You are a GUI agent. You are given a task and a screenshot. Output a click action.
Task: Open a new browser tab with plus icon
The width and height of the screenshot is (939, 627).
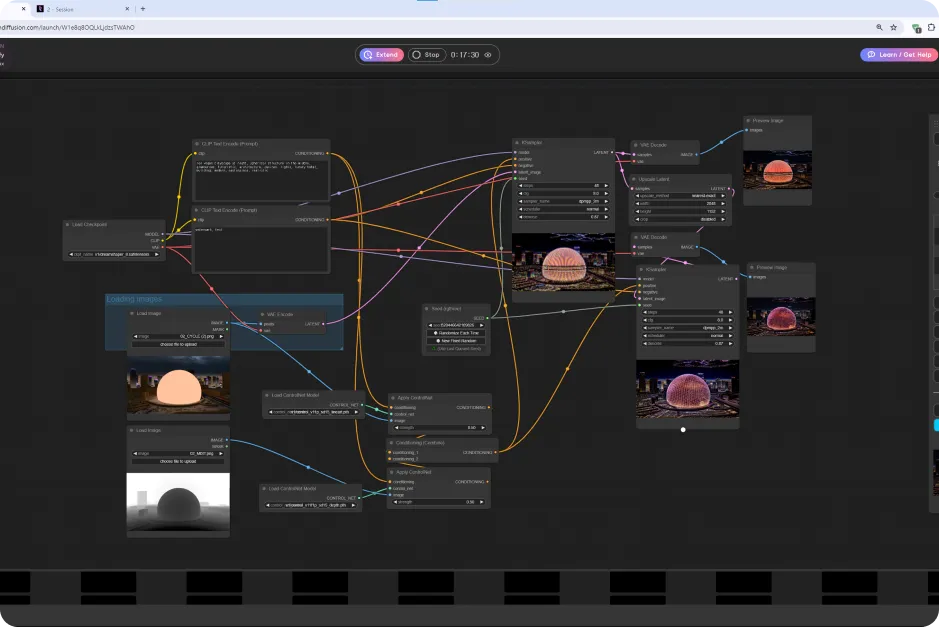coord(143,9)
